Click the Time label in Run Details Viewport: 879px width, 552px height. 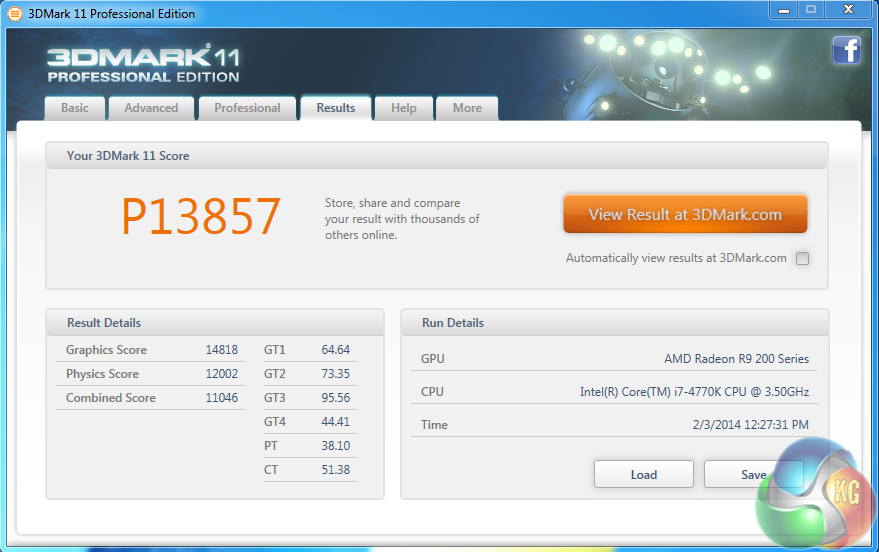[x=434, y=425]
